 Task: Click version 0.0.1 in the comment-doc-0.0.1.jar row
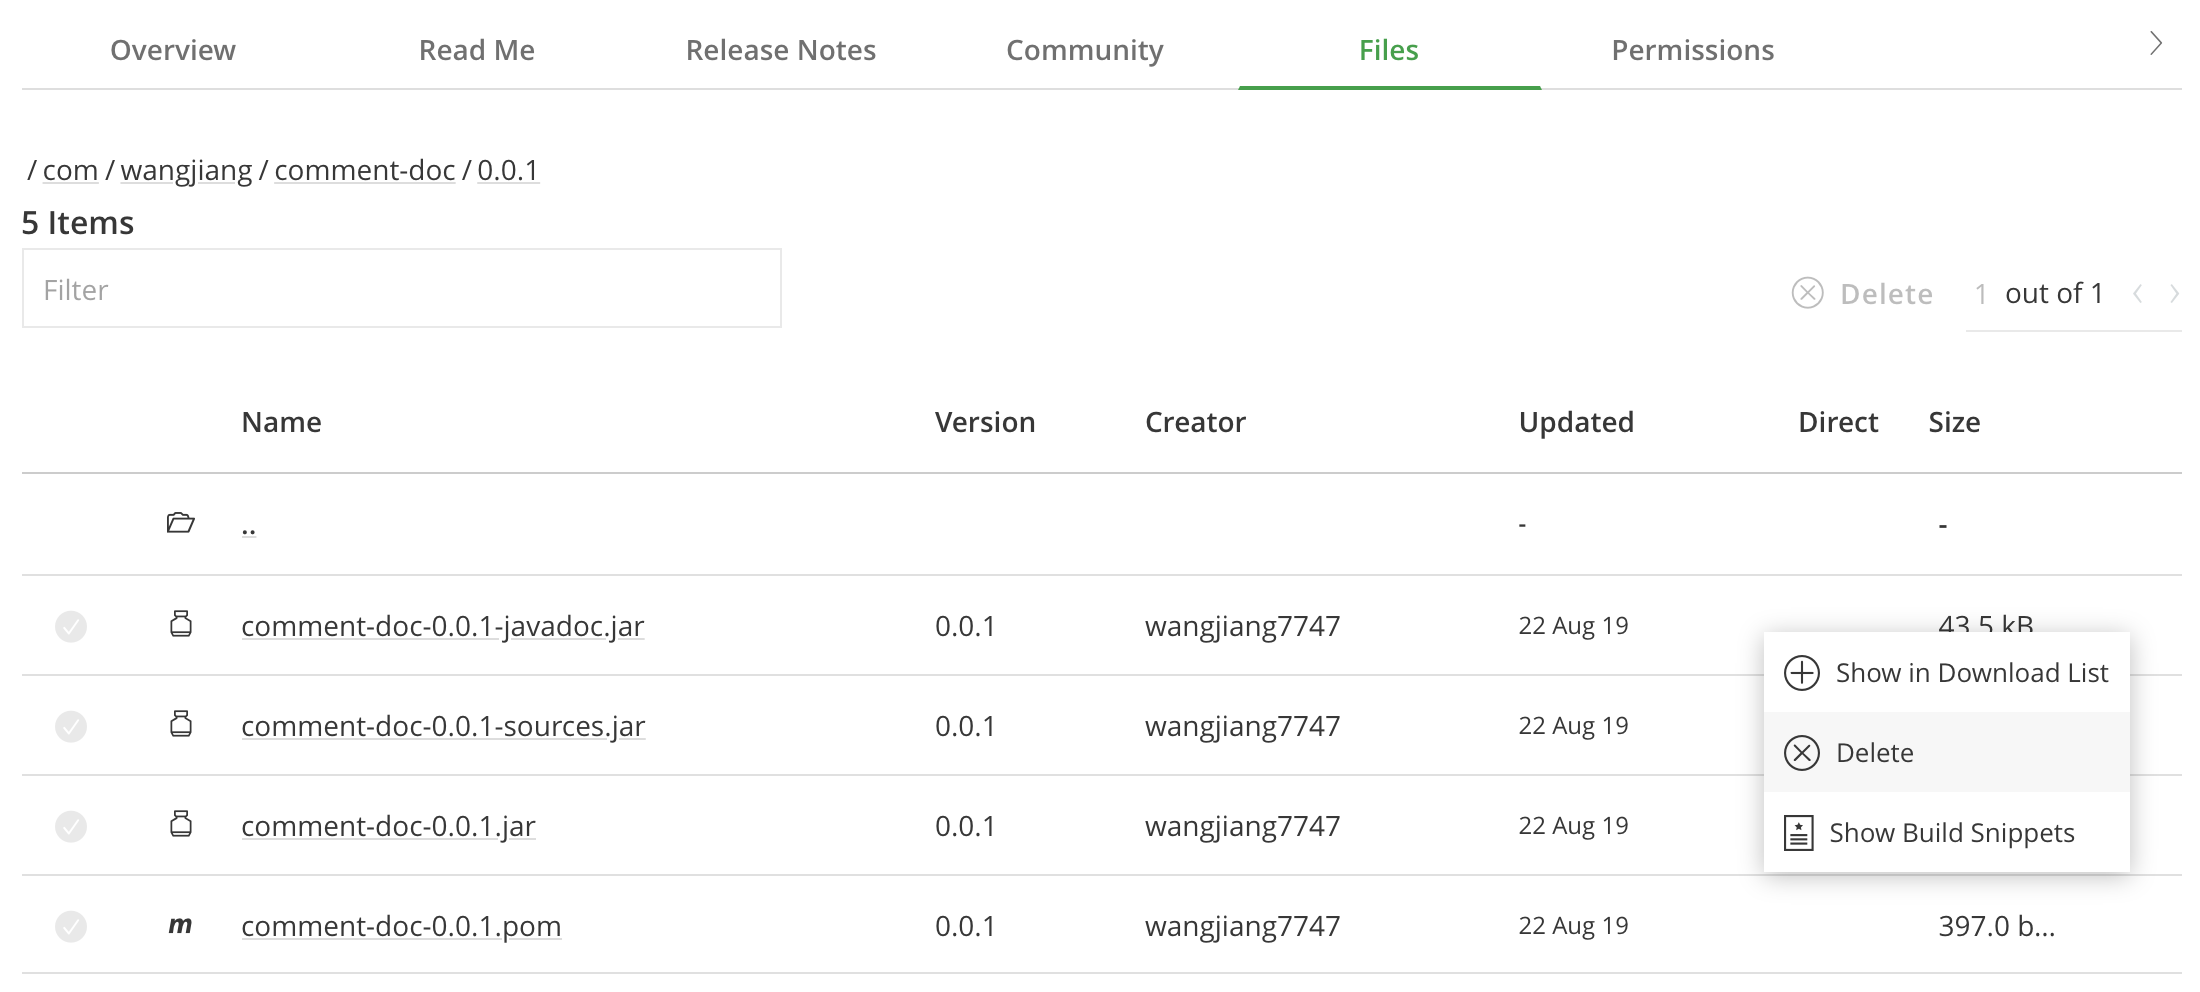[965, 826]
